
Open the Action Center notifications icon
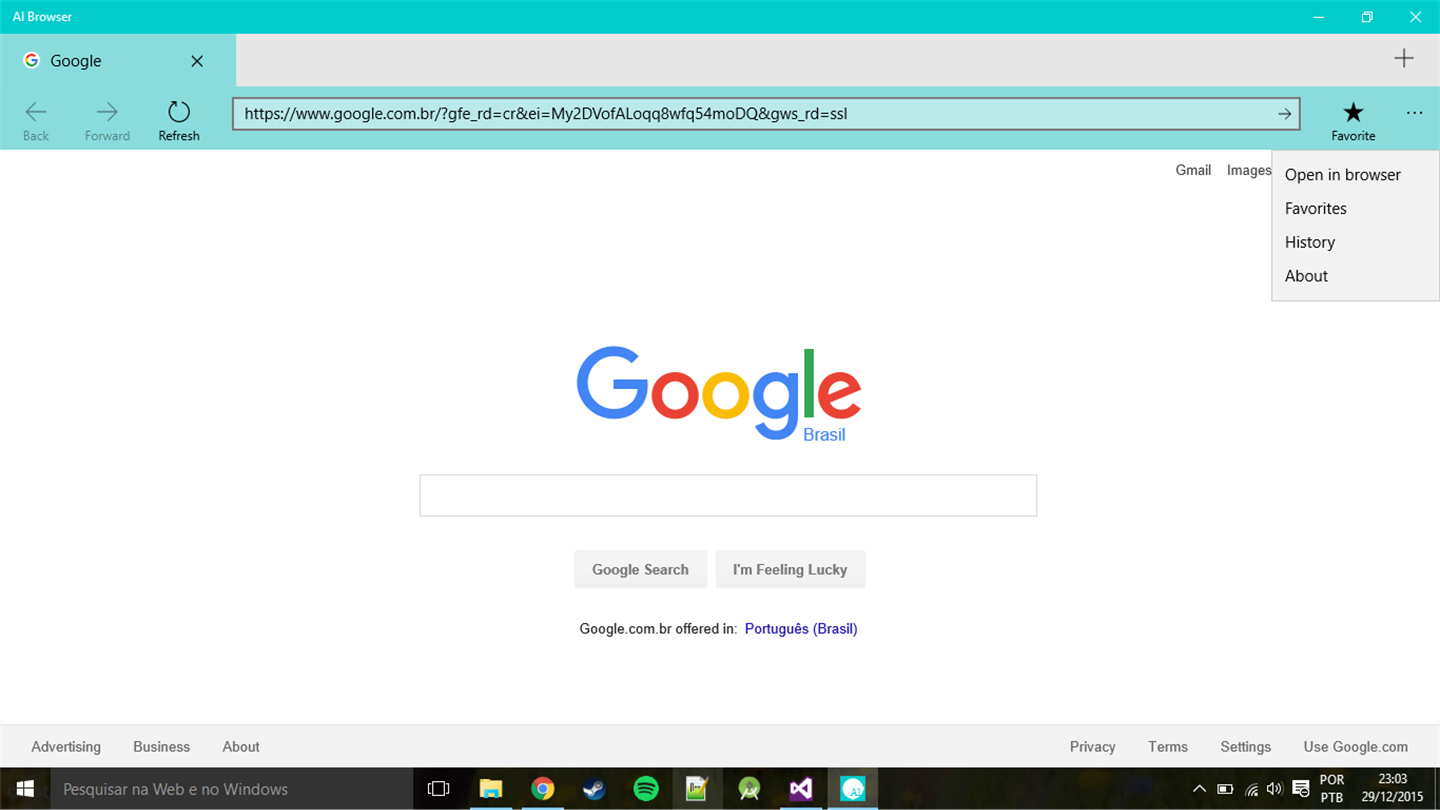[1301, 789]
